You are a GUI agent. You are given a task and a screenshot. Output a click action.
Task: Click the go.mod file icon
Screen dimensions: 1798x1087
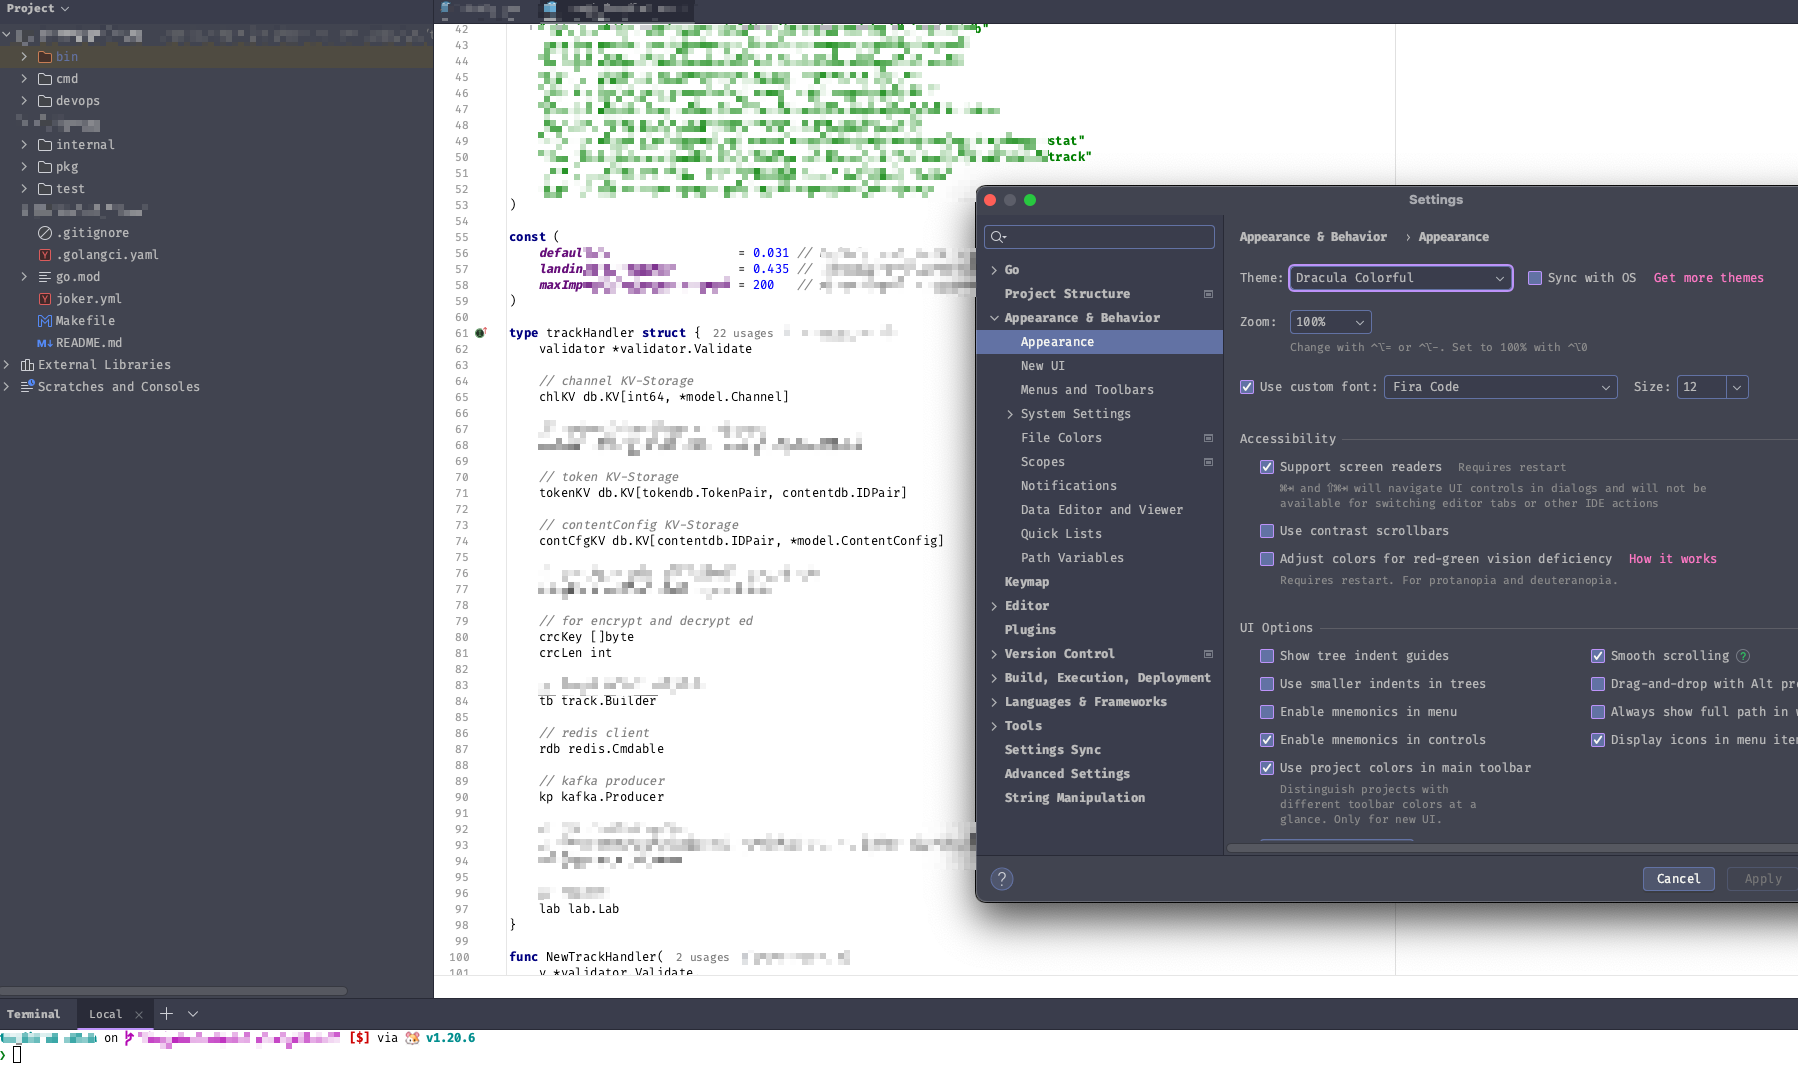(x=44, y=276)
